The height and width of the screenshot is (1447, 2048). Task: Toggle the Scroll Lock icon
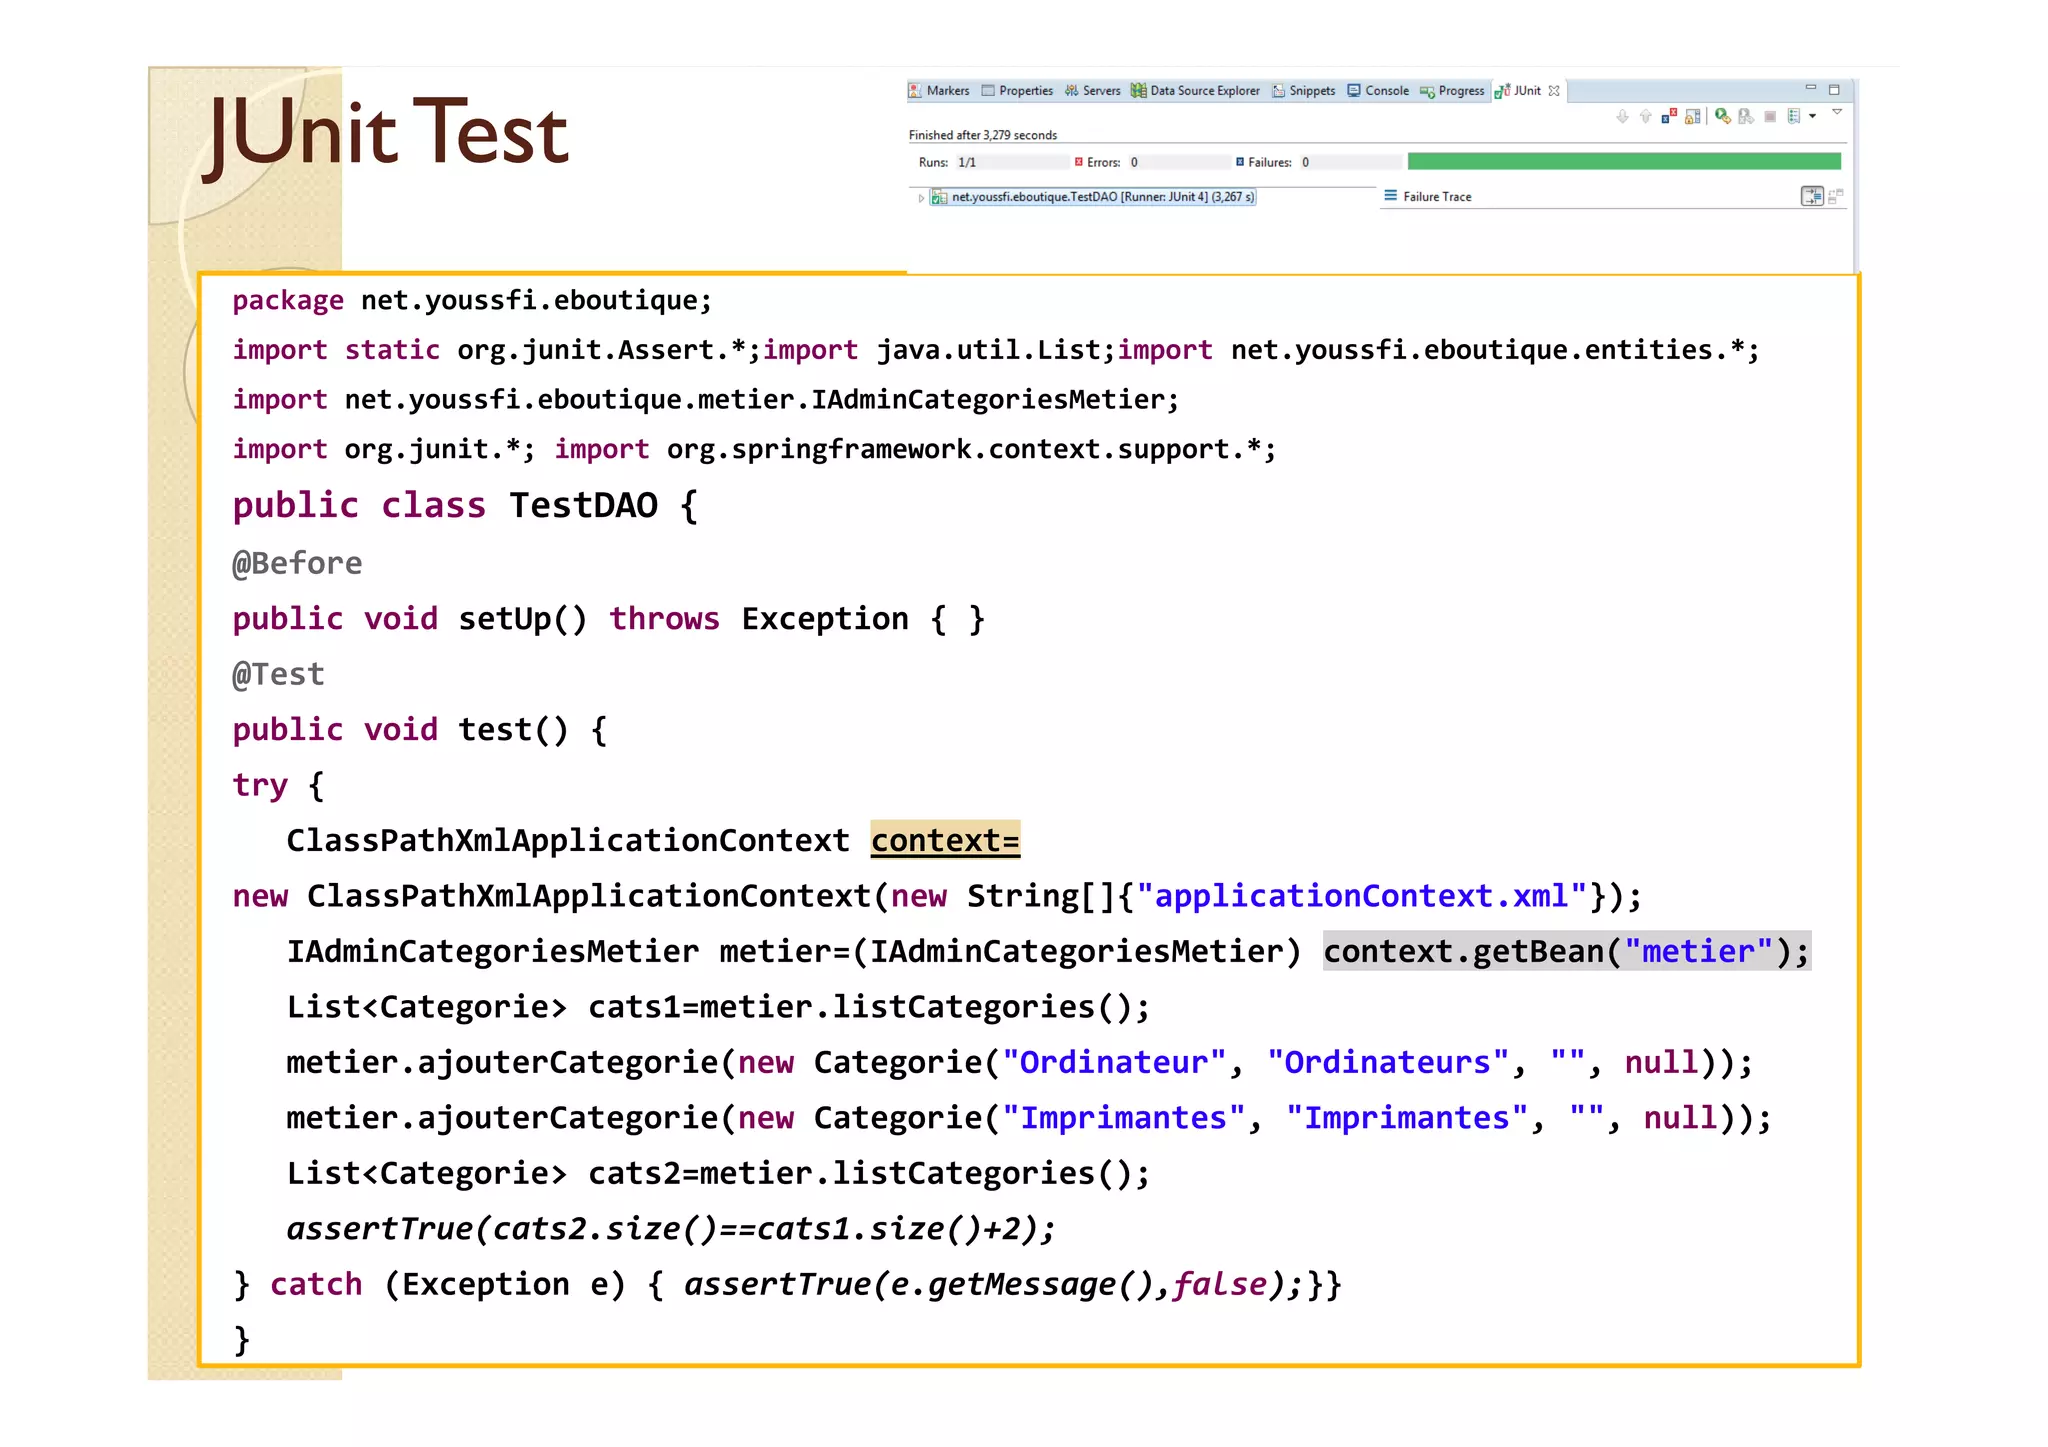pyautogui.click(x=1693, y=116)
